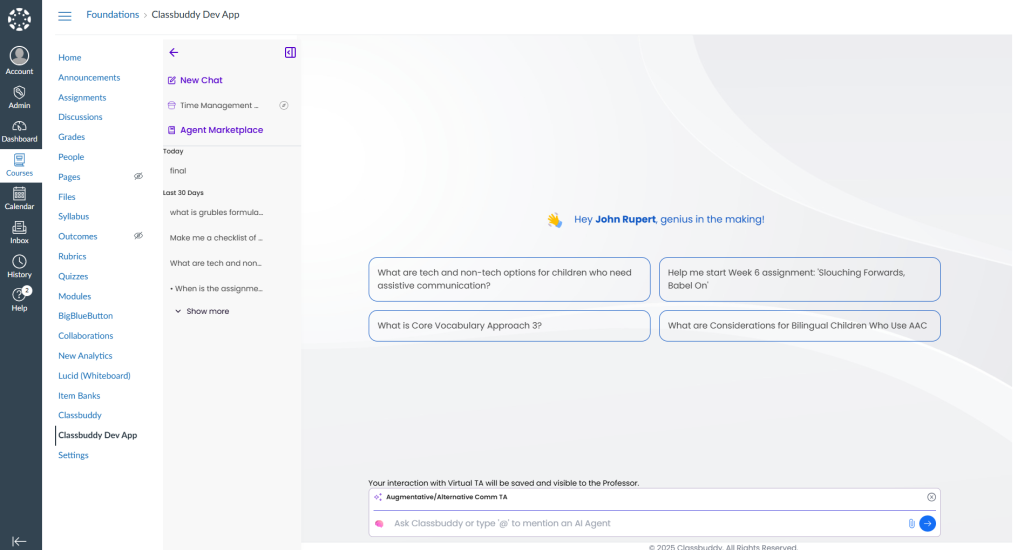Click the paperclip attachment icon
Viewport: 1024px width, 550px height.
click(911, 523)
